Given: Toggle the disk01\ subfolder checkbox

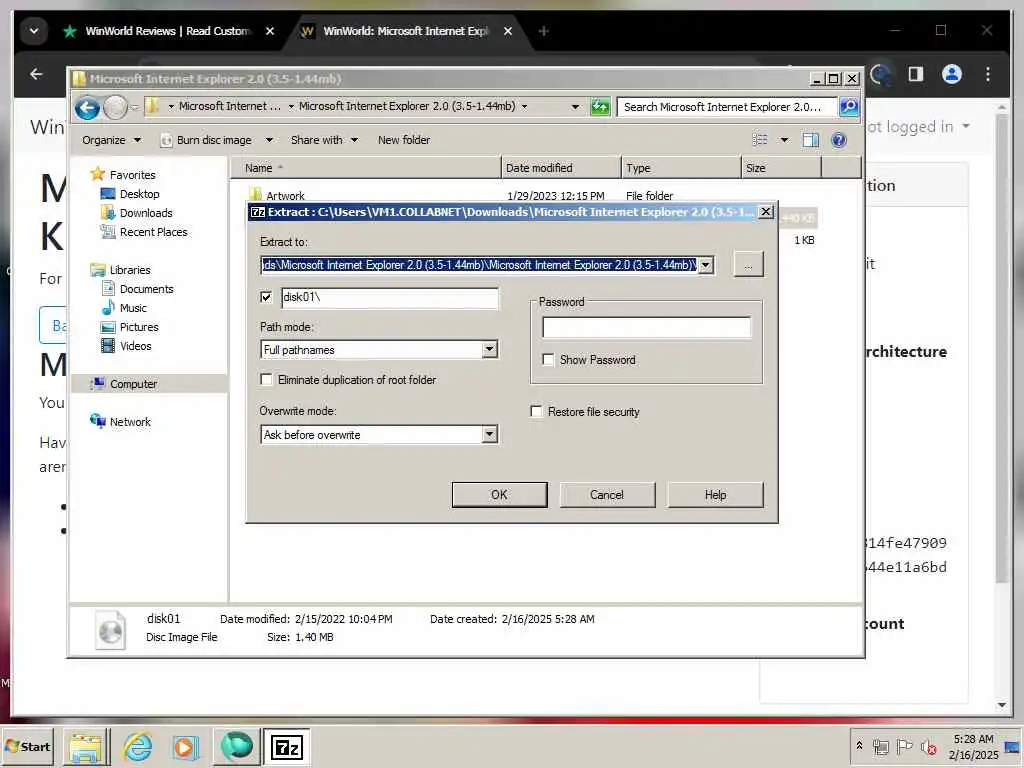Looking at the screenshot, I should click(x=266, y=297).
